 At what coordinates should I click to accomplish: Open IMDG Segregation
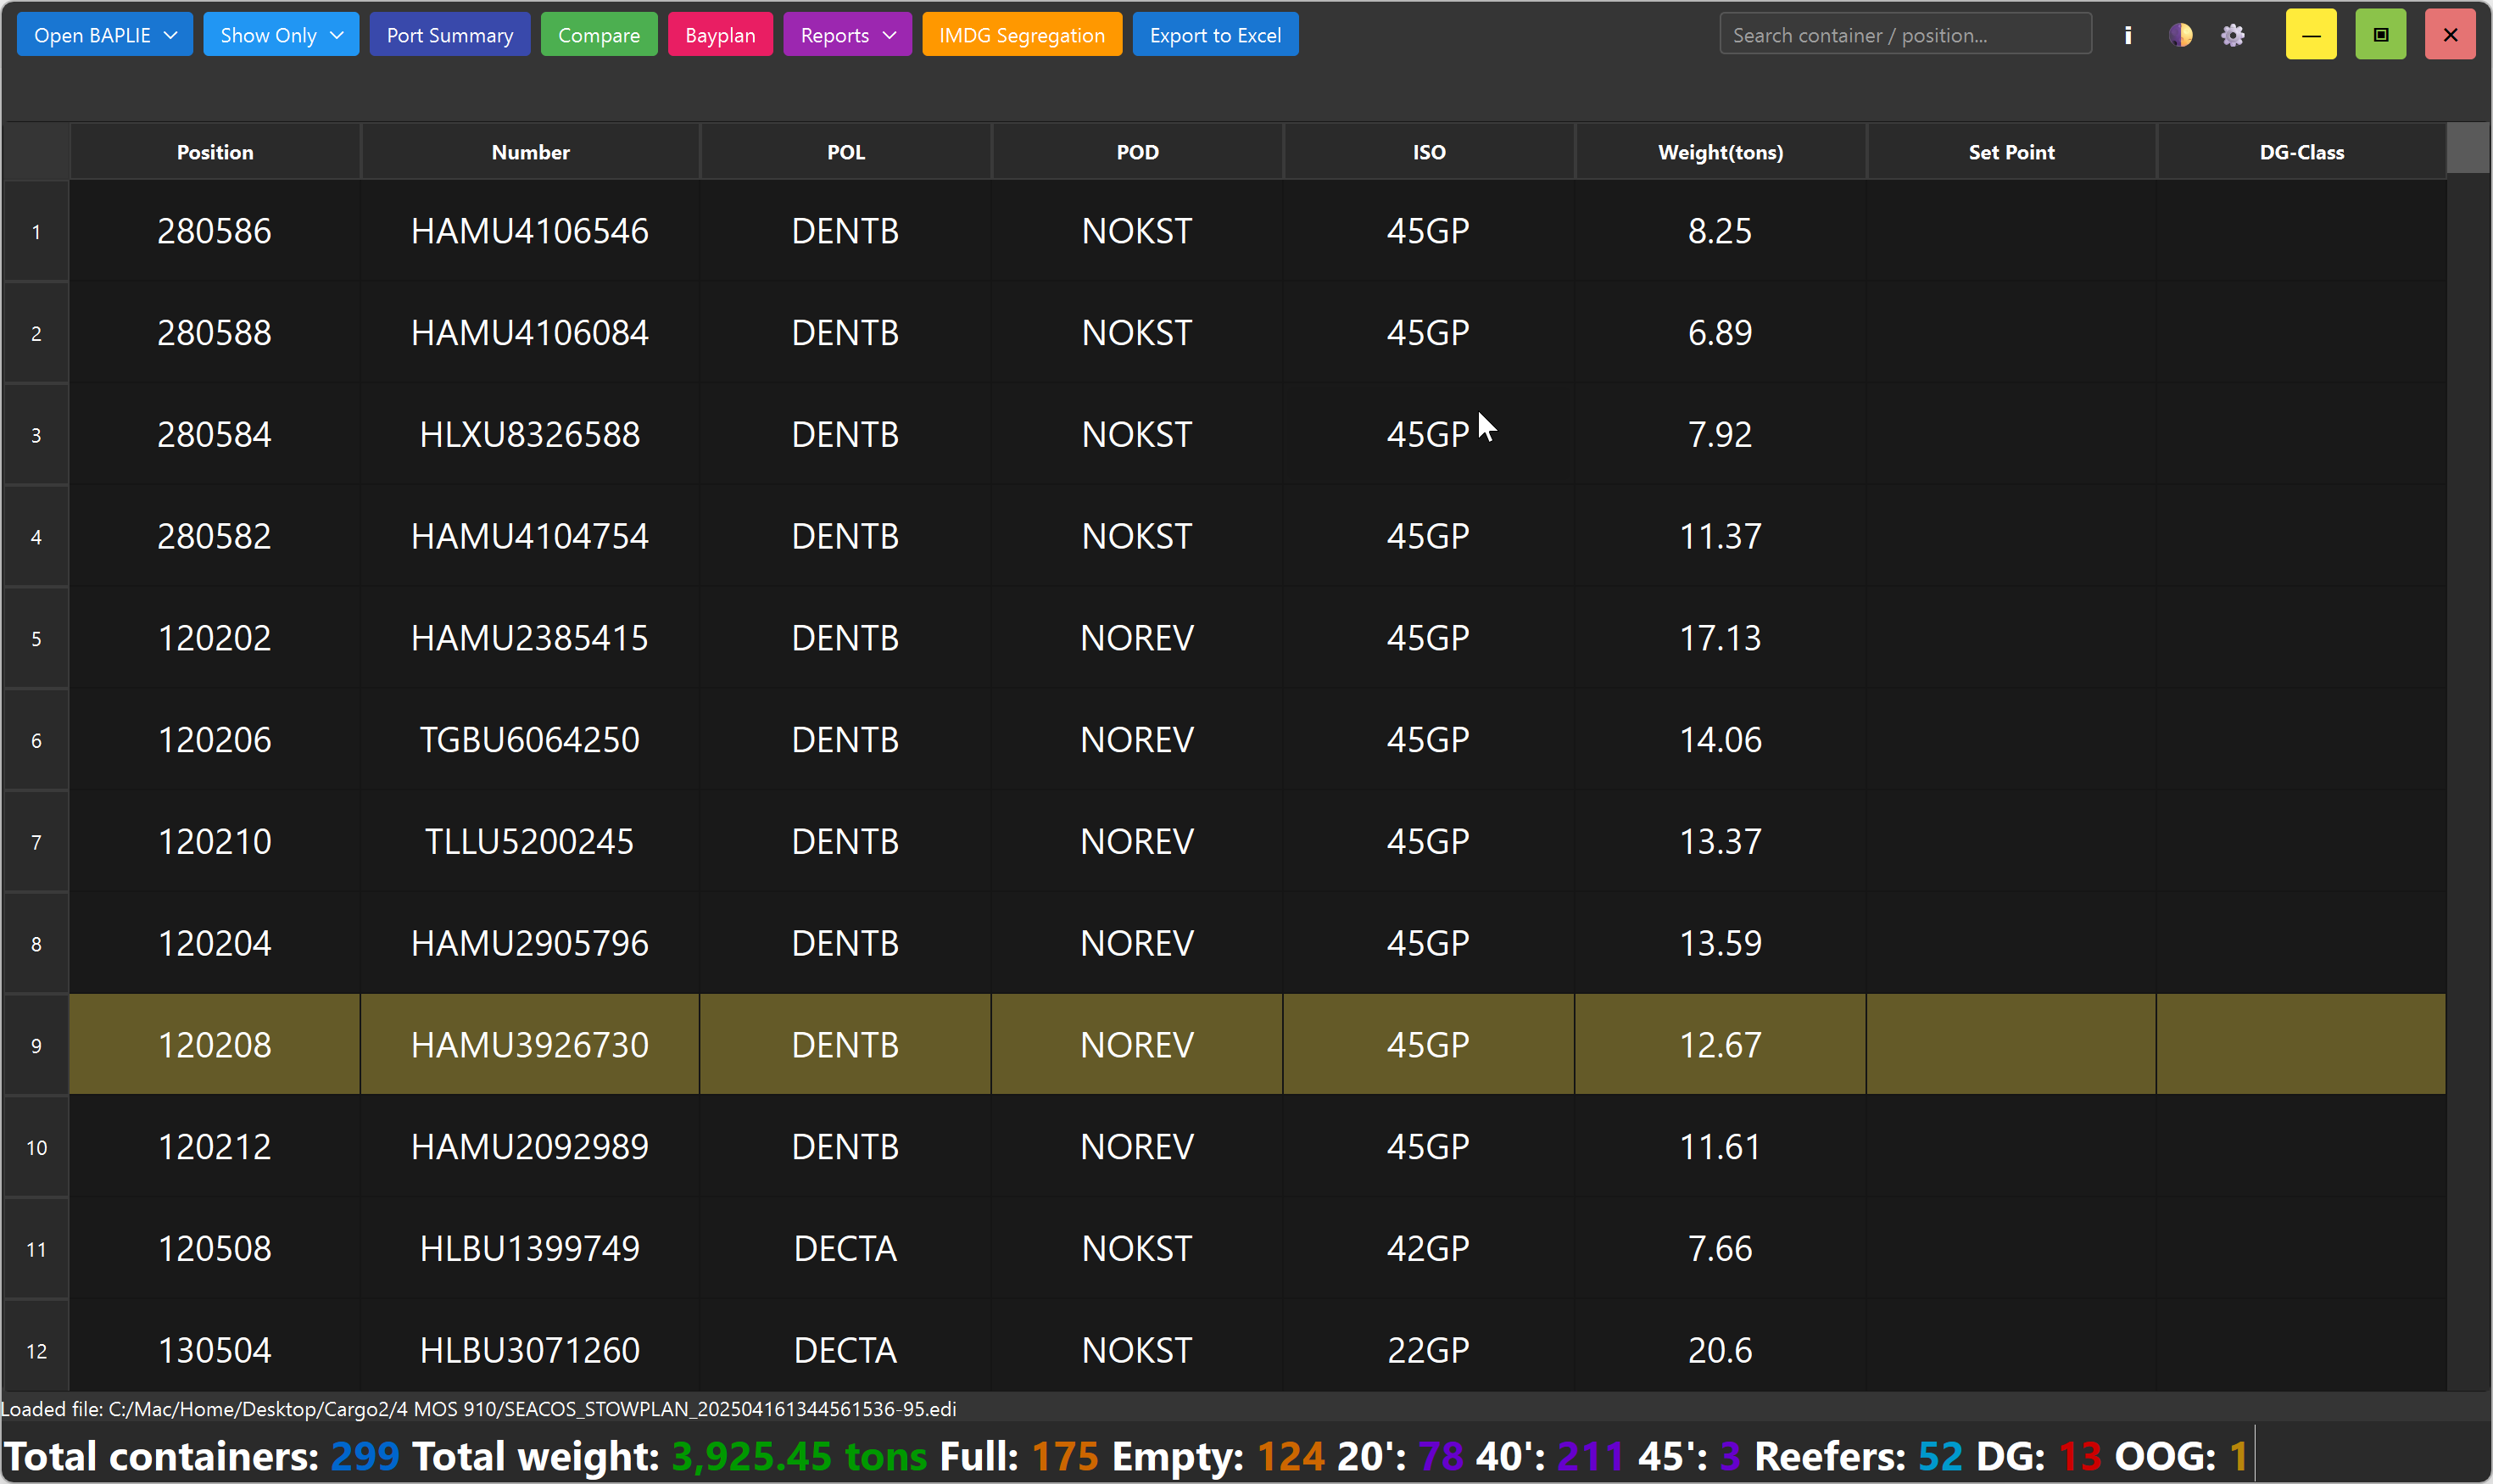(x=1022, y=35)
